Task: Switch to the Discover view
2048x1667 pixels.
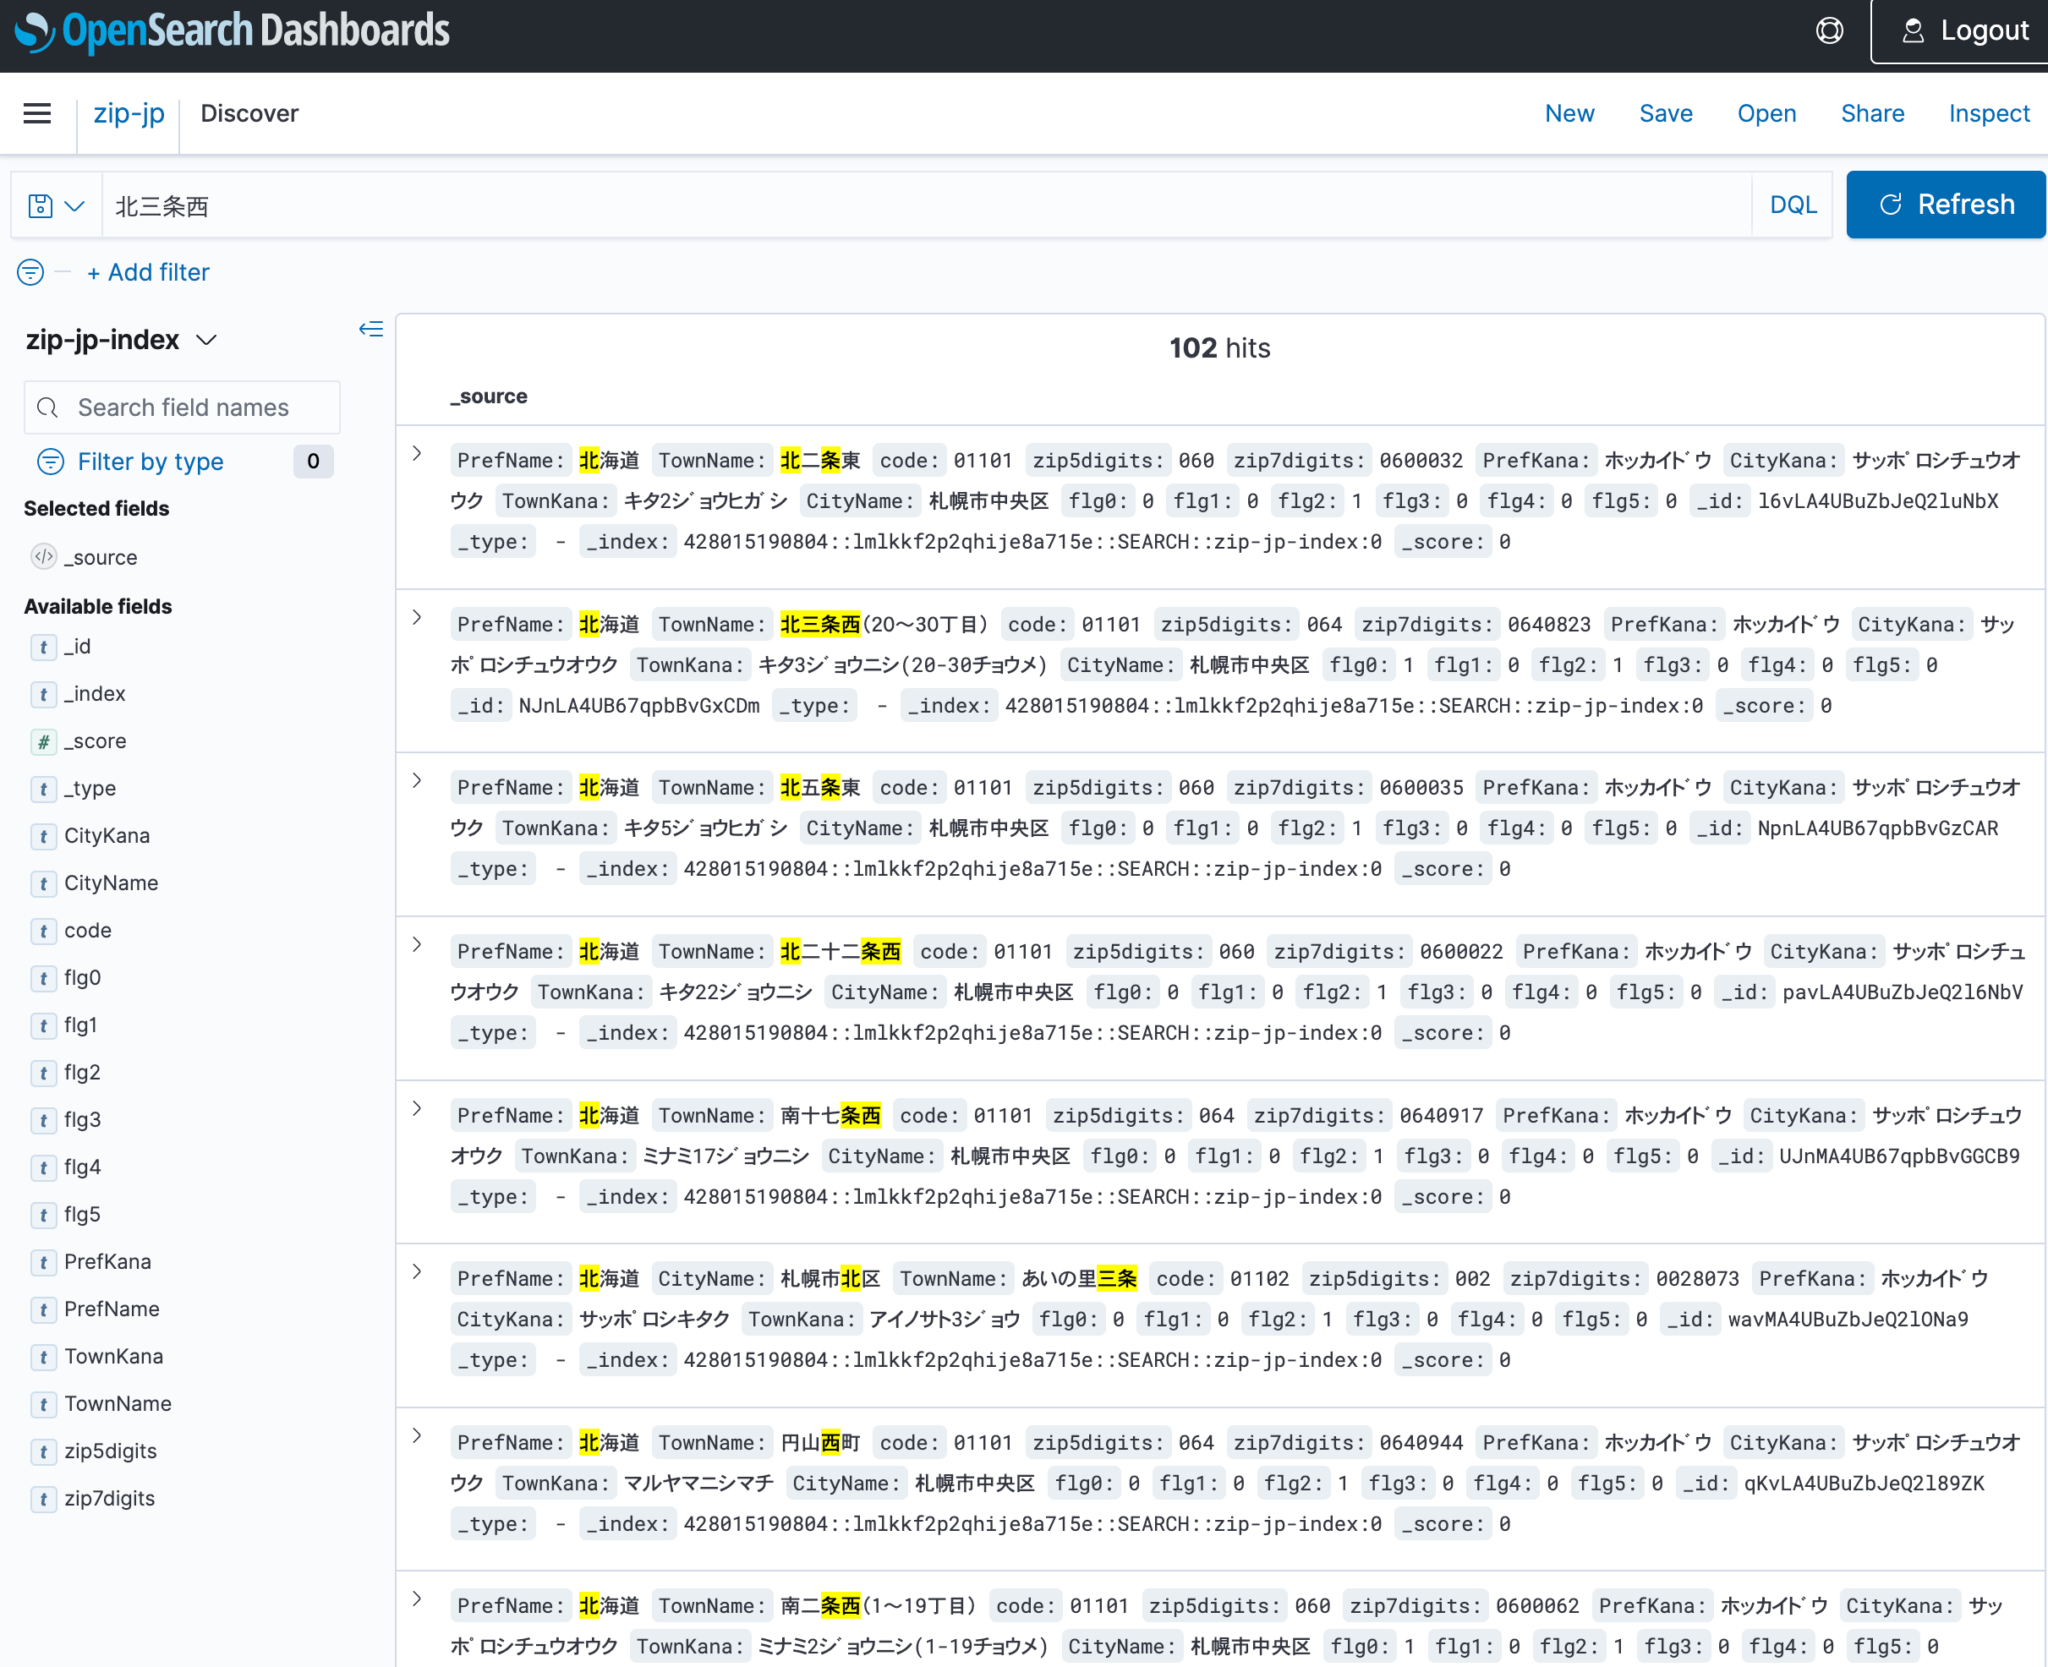Action: click(249, 113)
